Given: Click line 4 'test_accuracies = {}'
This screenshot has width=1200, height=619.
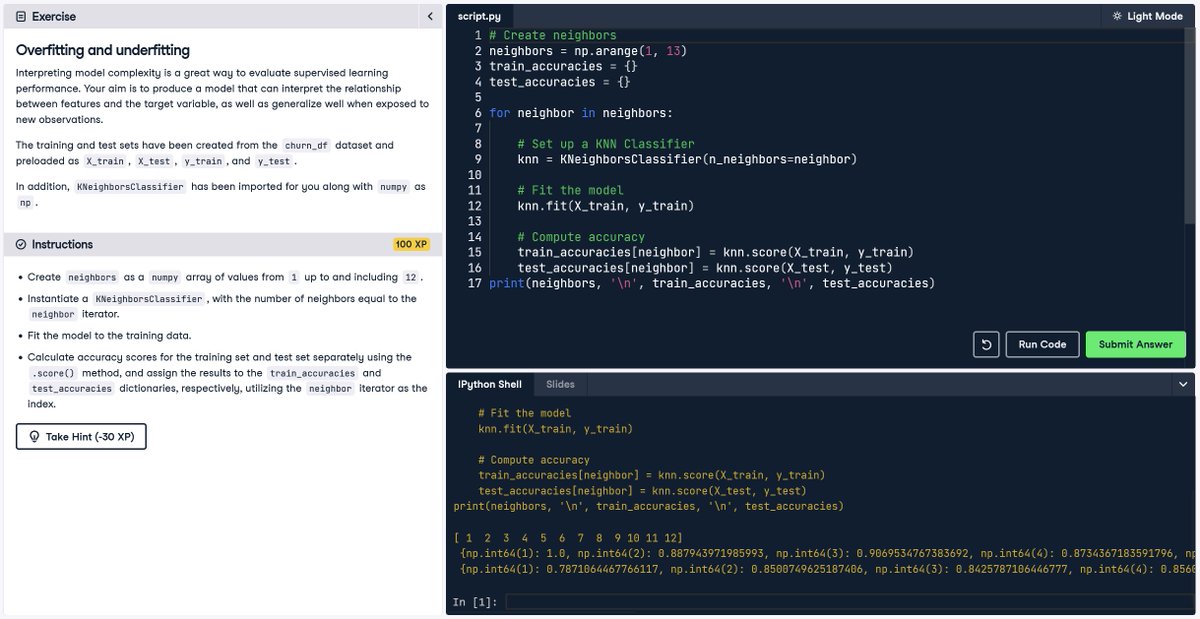Looking at the screenshot, I should pyautogui.click(x=560, y=82).
